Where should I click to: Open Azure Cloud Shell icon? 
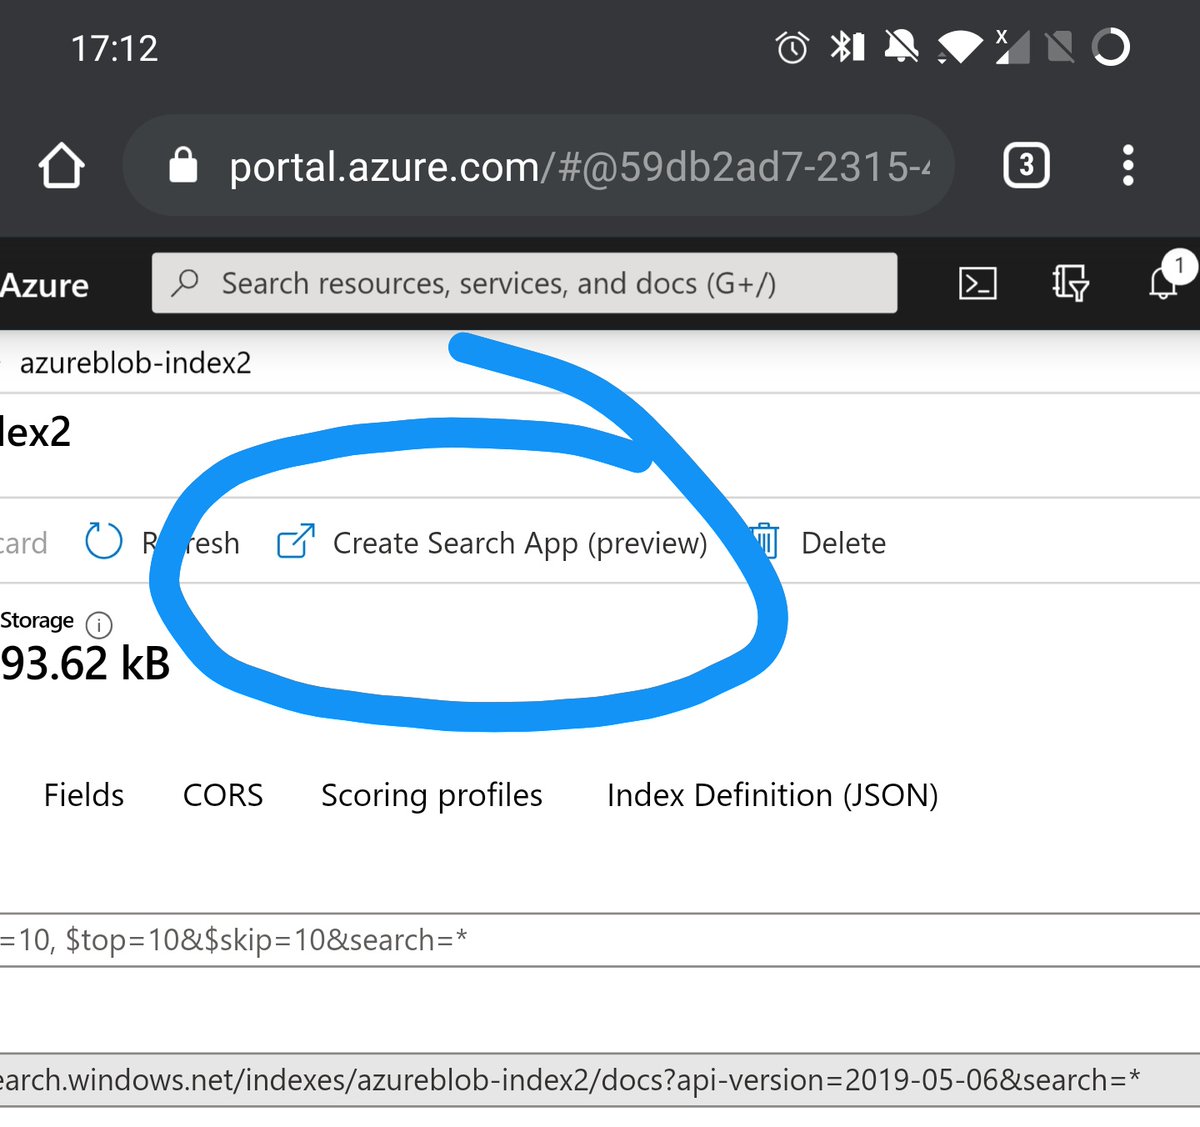click(x=977, y=283)
